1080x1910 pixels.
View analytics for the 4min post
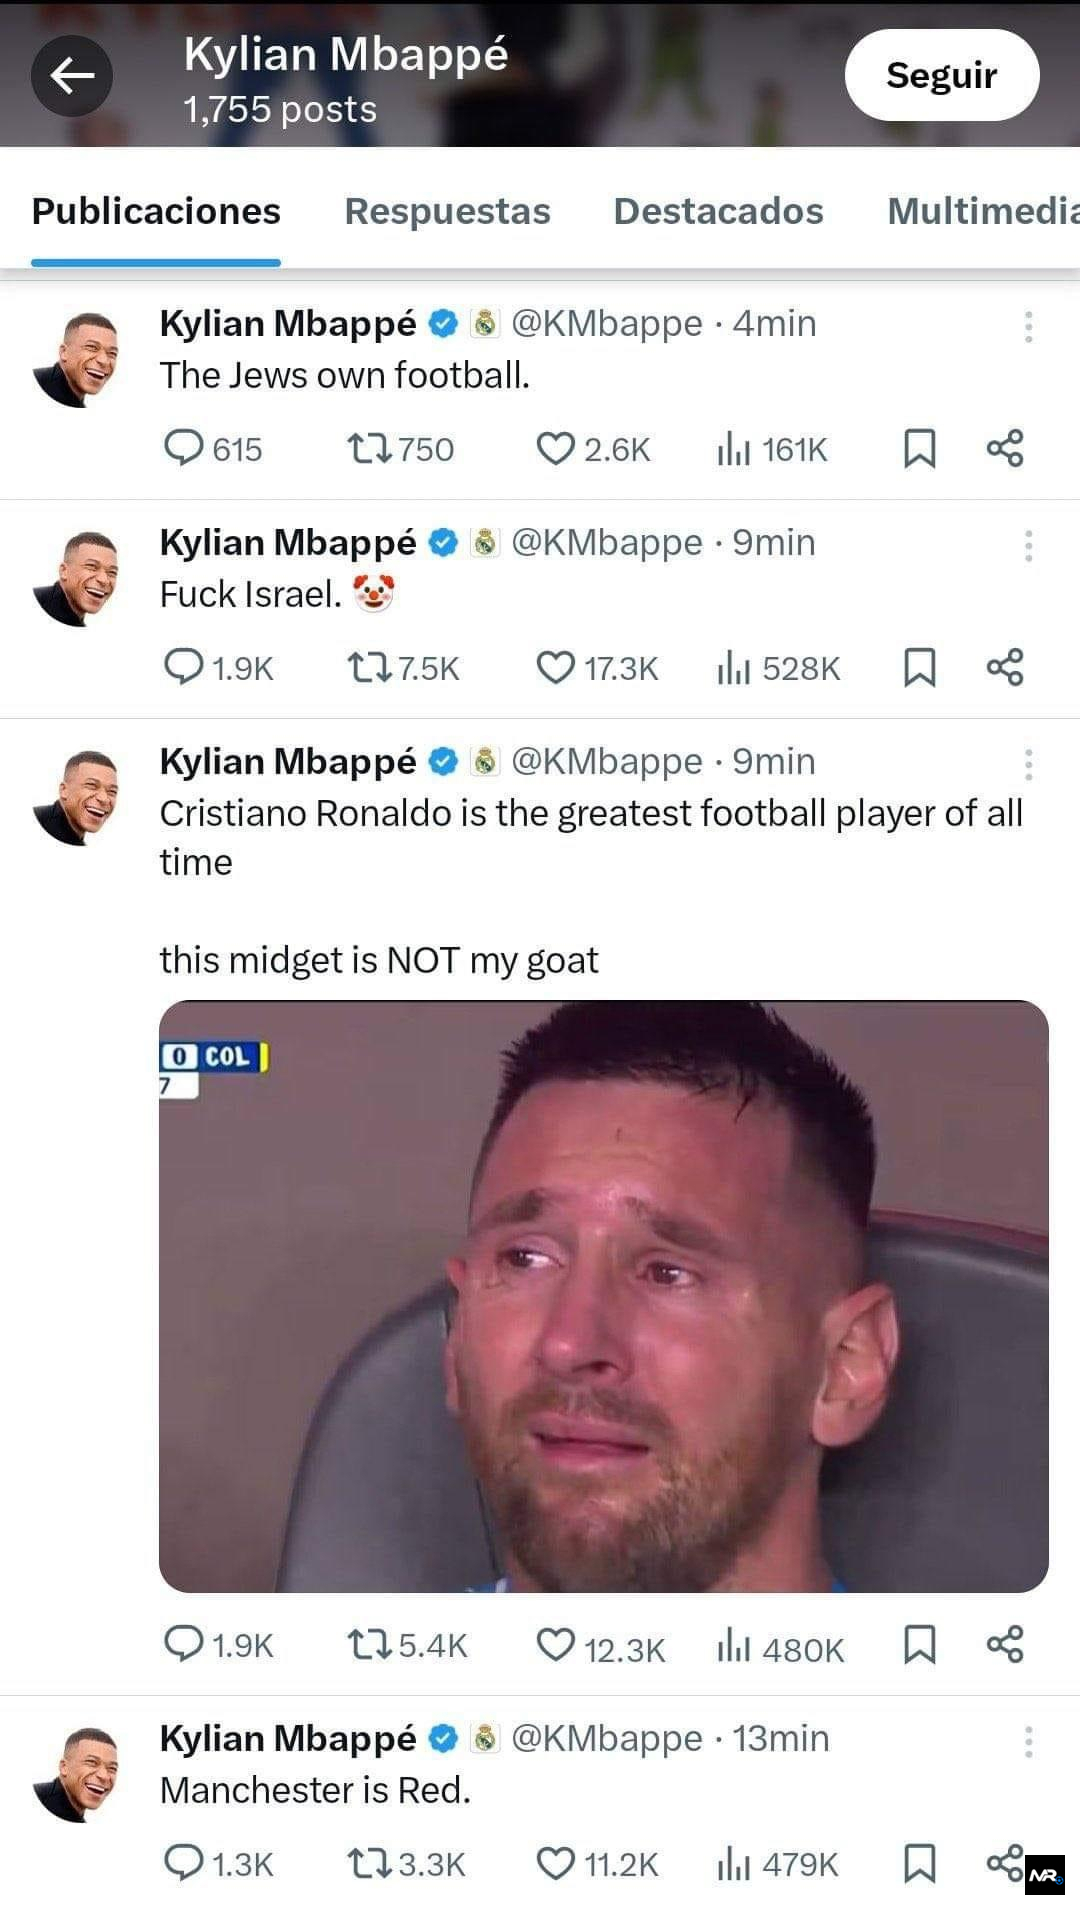733,450
